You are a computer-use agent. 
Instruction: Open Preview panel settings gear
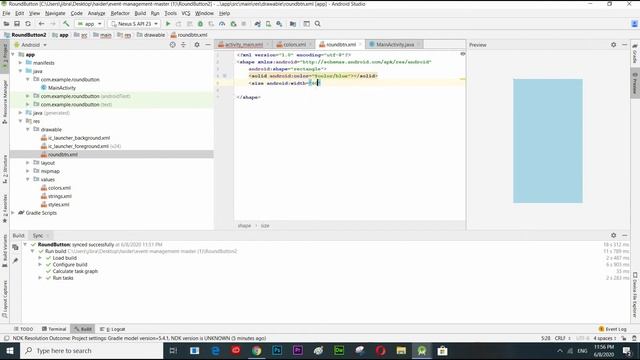[x=613, y=44]
